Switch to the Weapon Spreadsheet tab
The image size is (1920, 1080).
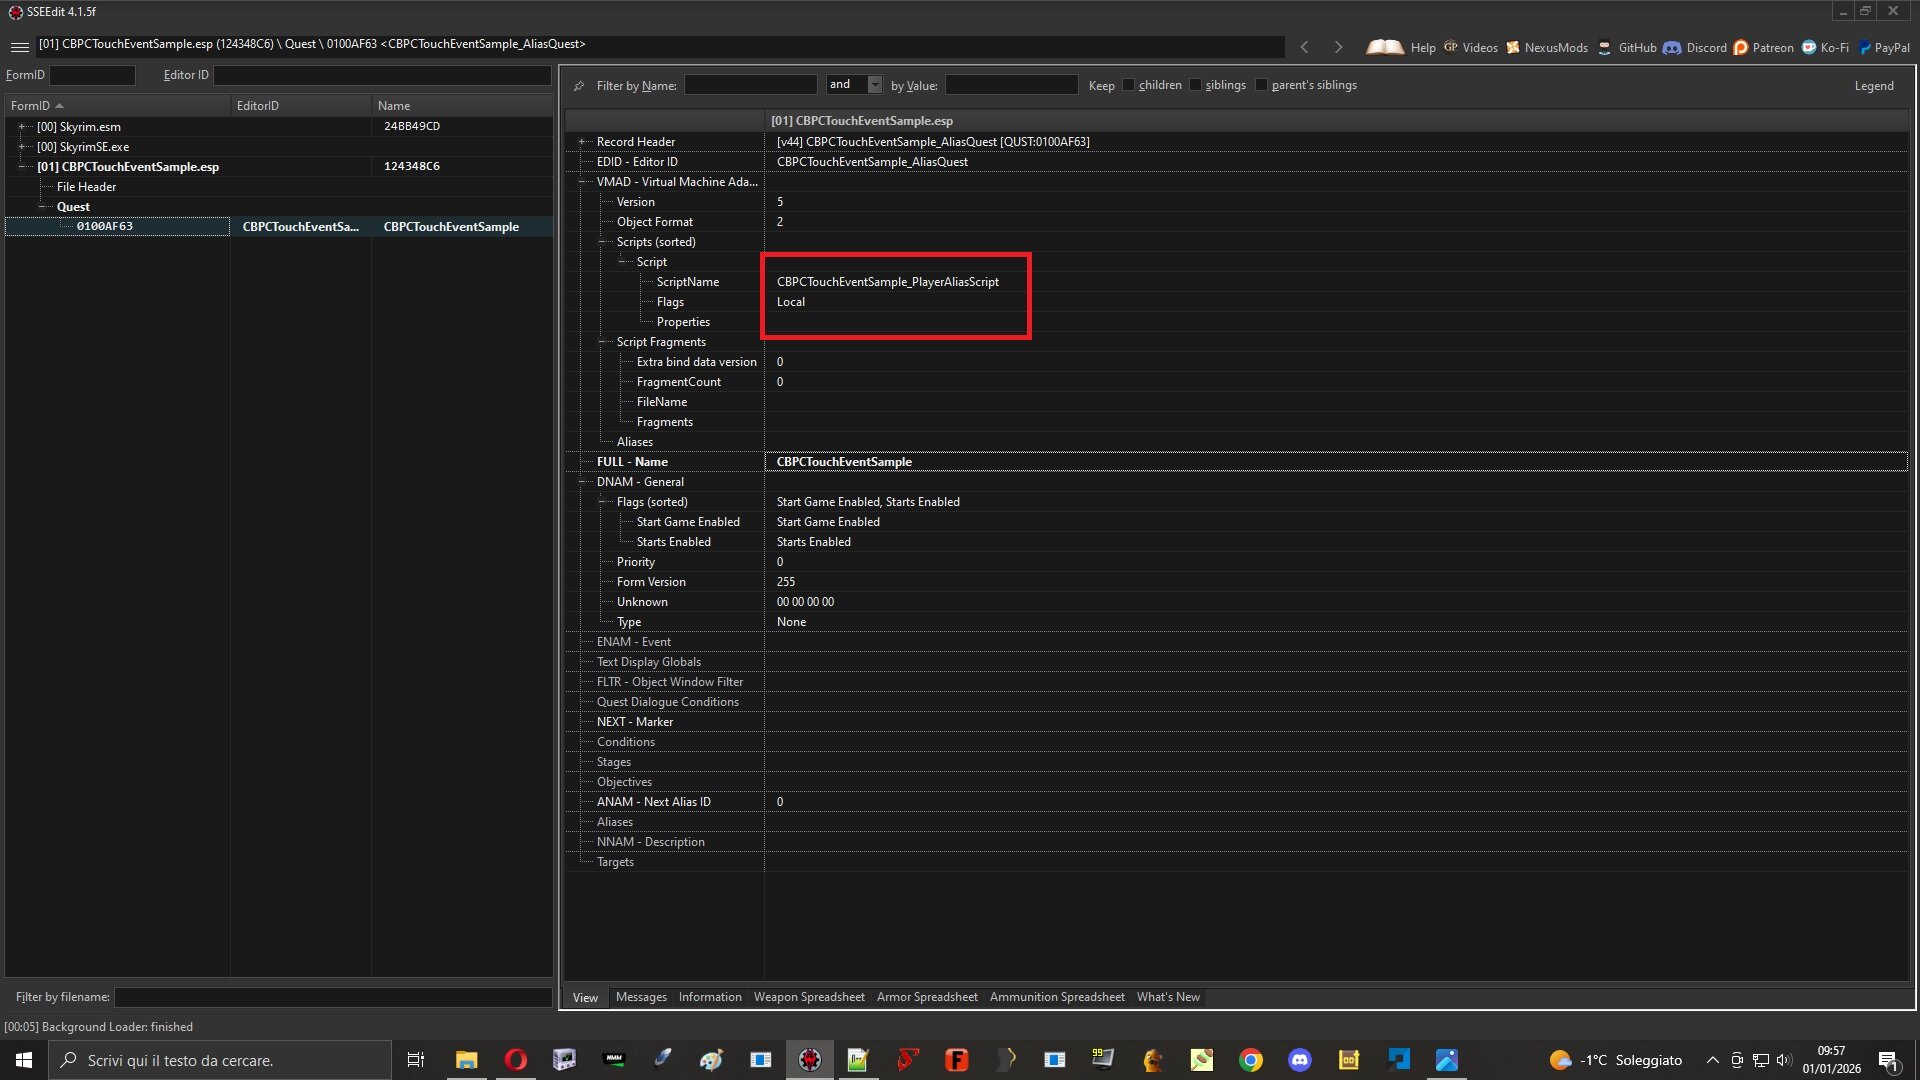[809, 997]
